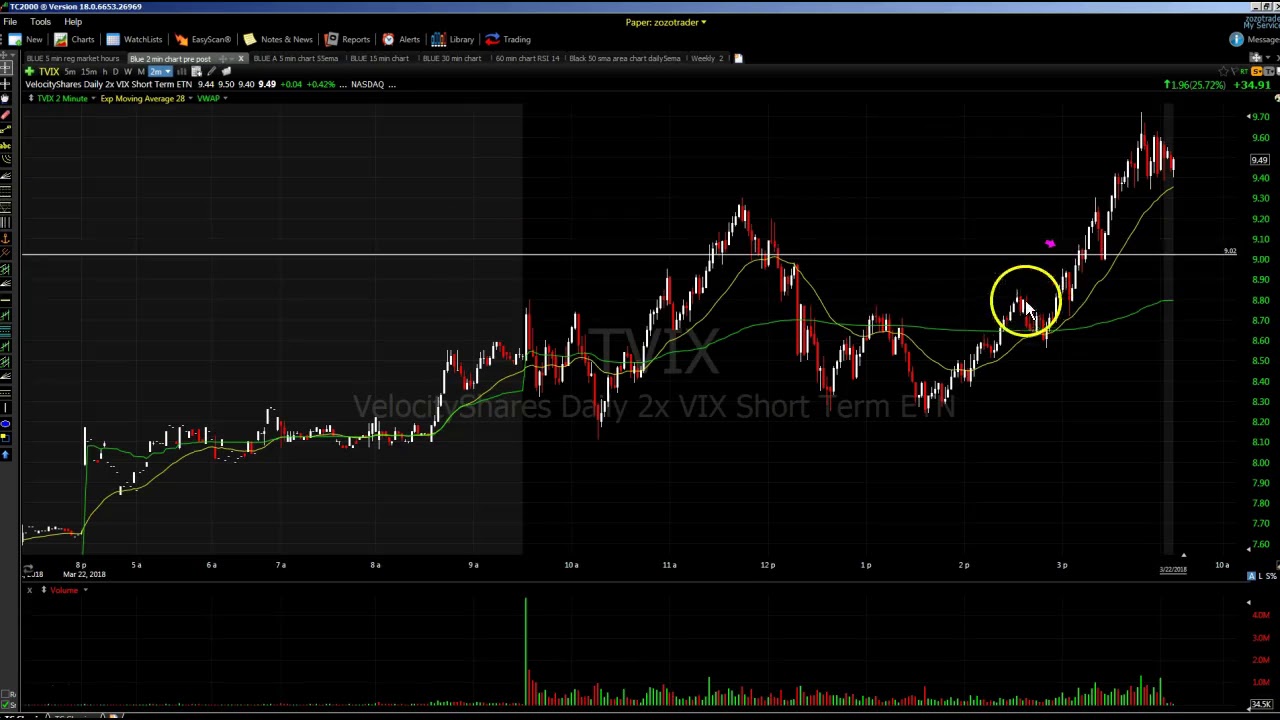Click the TVIX ticker symbol
1280x720 pixels.
pyautogui.click(x=49, y=71)
